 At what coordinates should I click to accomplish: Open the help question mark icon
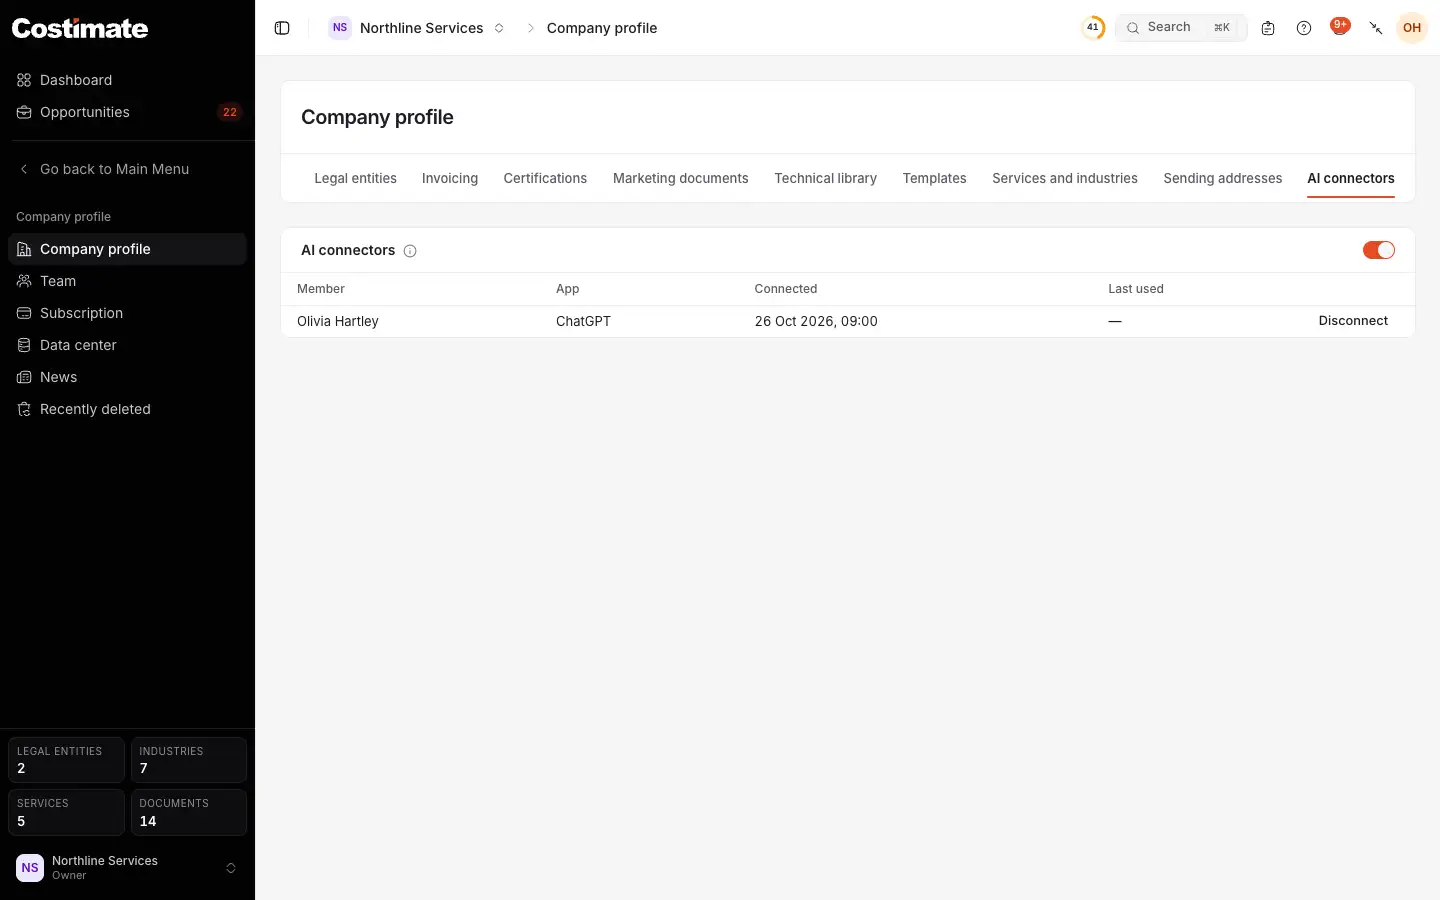(x=1304, y=28)
